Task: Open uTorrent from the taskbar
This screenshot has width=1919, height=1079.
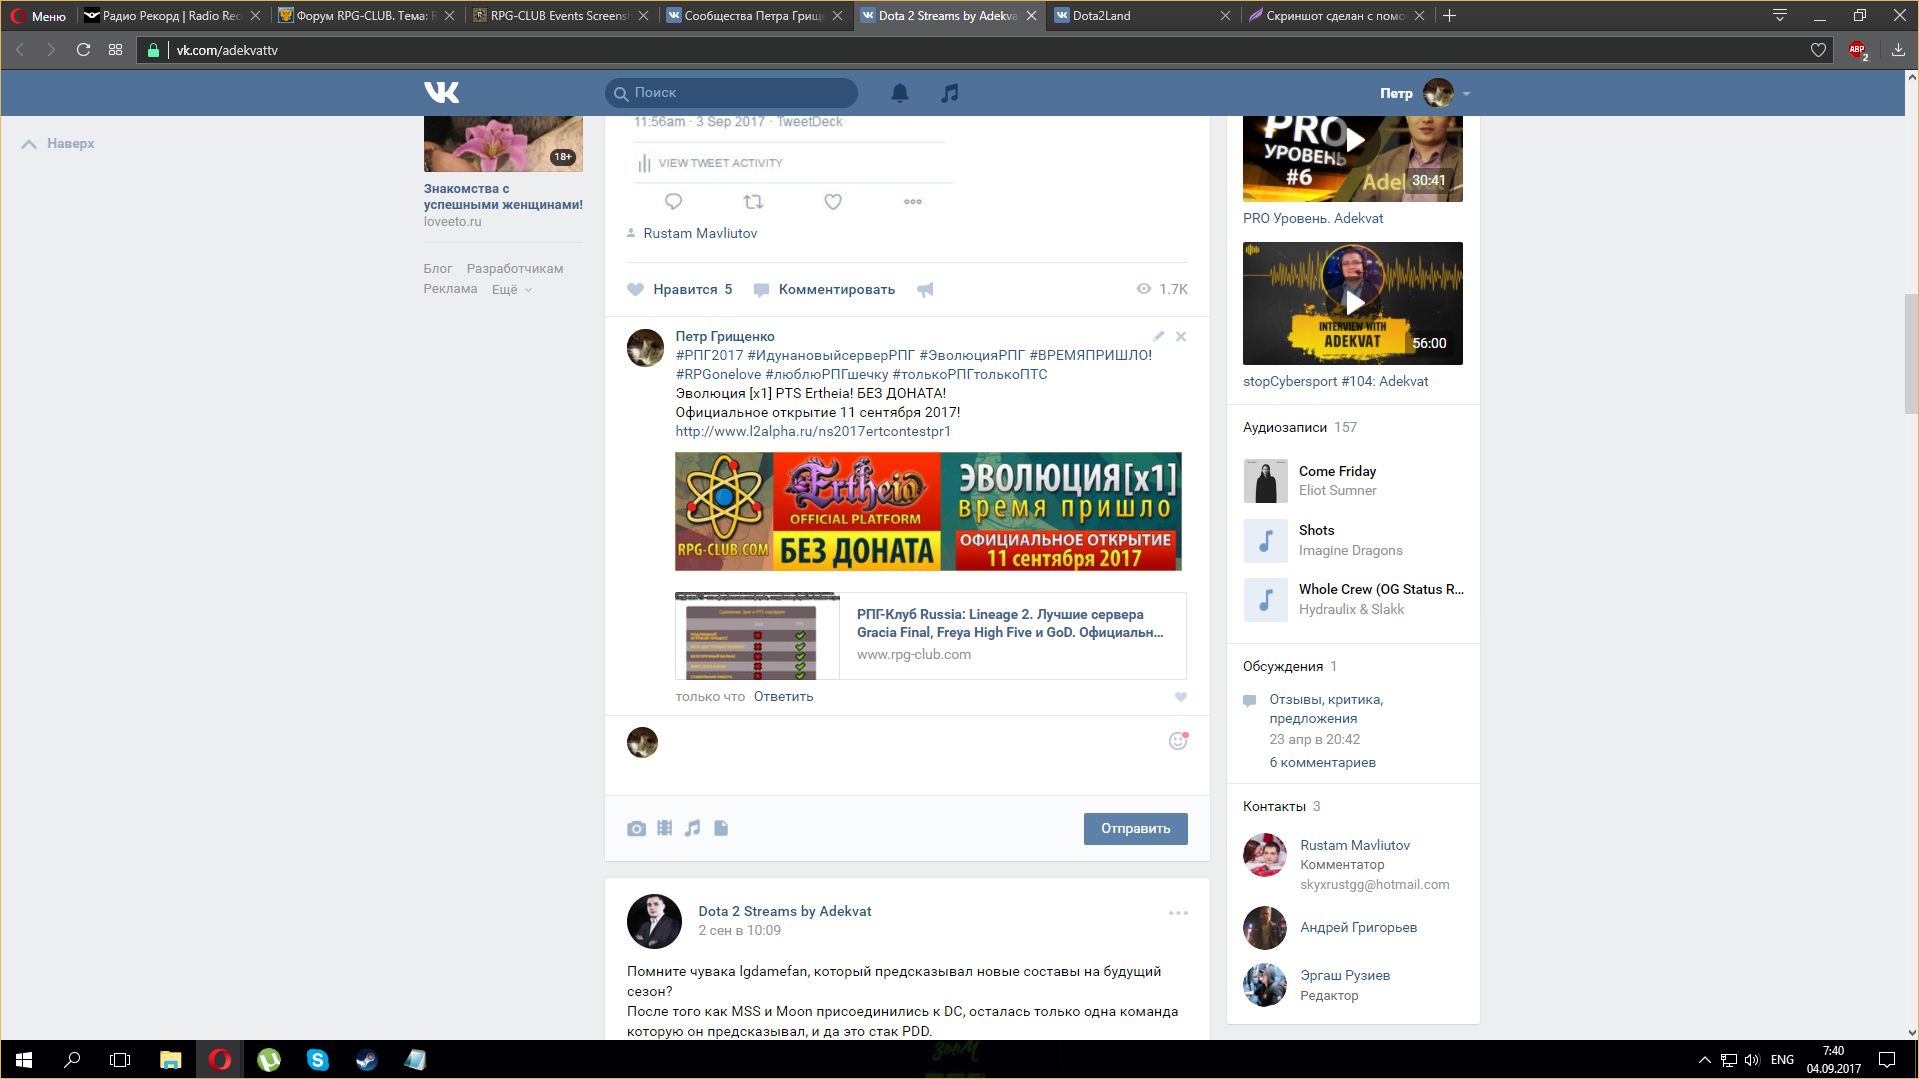Action: point(269,1060)
